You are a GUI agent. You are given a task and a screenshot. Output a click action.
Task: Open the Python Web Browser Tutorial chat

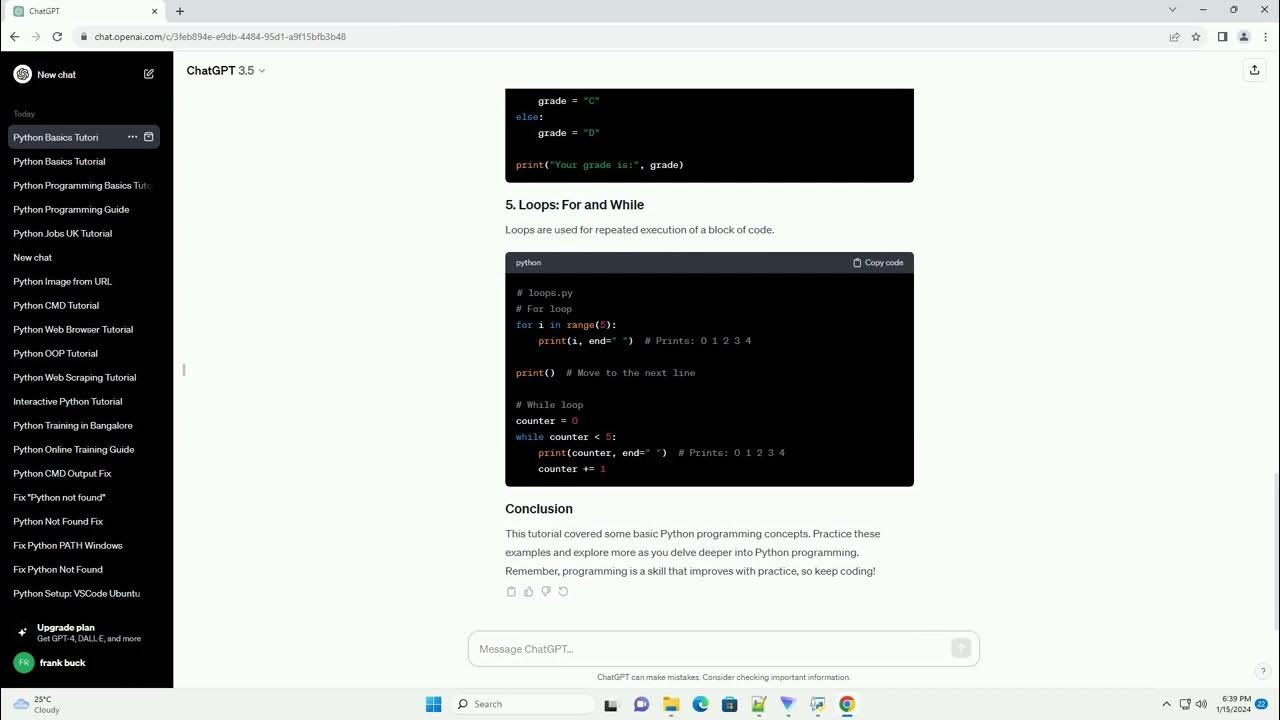click(86, 329)
